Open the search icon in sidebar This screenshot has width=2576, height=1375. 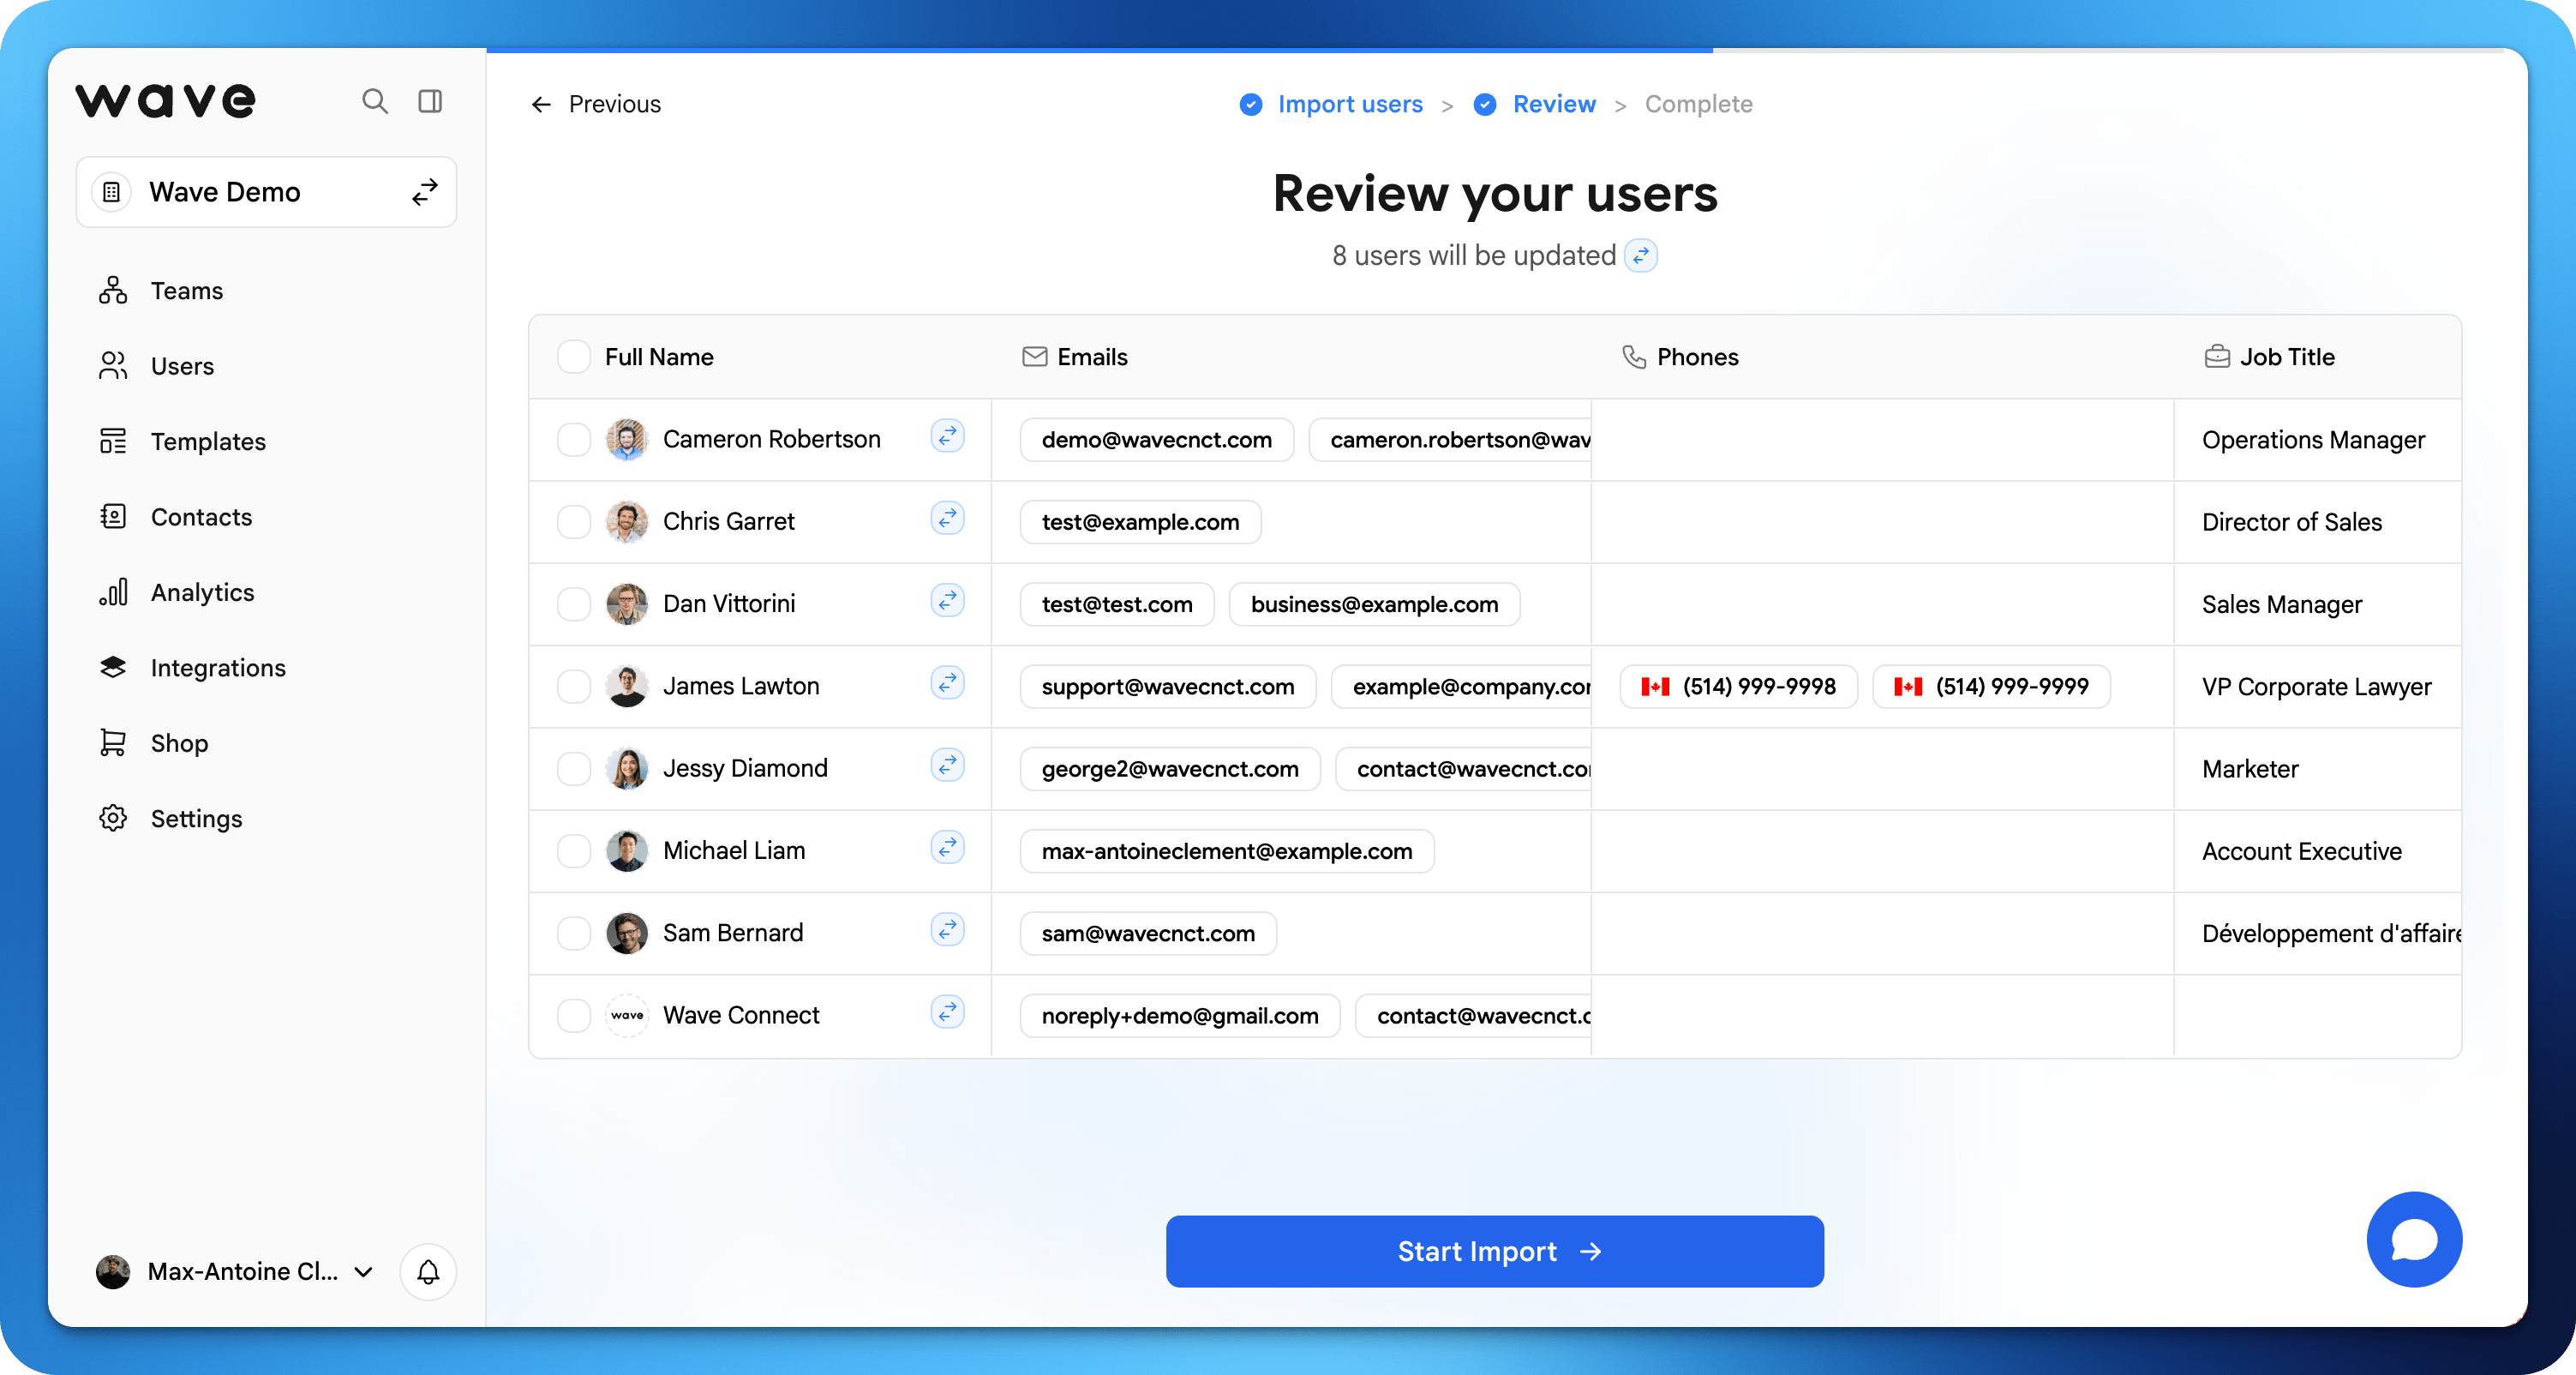click(375, 101)
